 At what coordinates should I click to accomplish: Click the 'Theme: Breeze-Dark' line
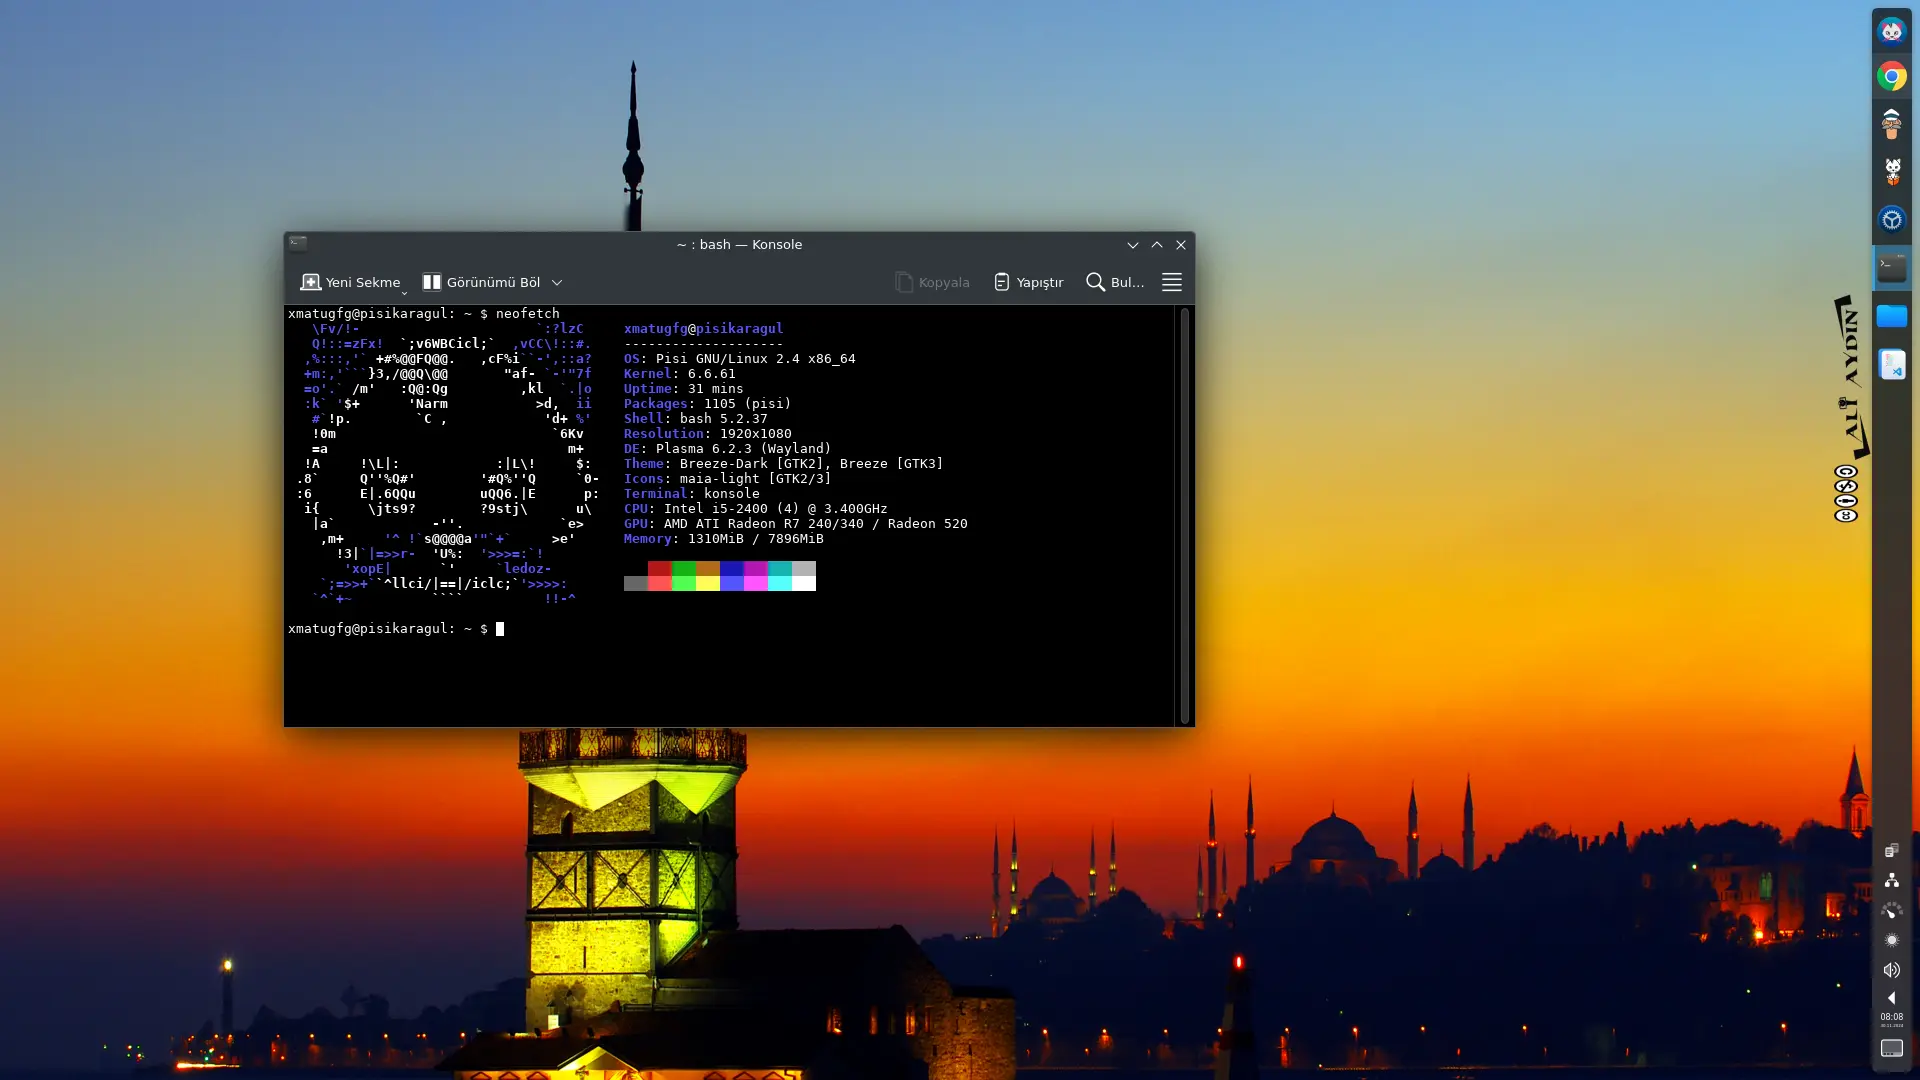point(784,463)
